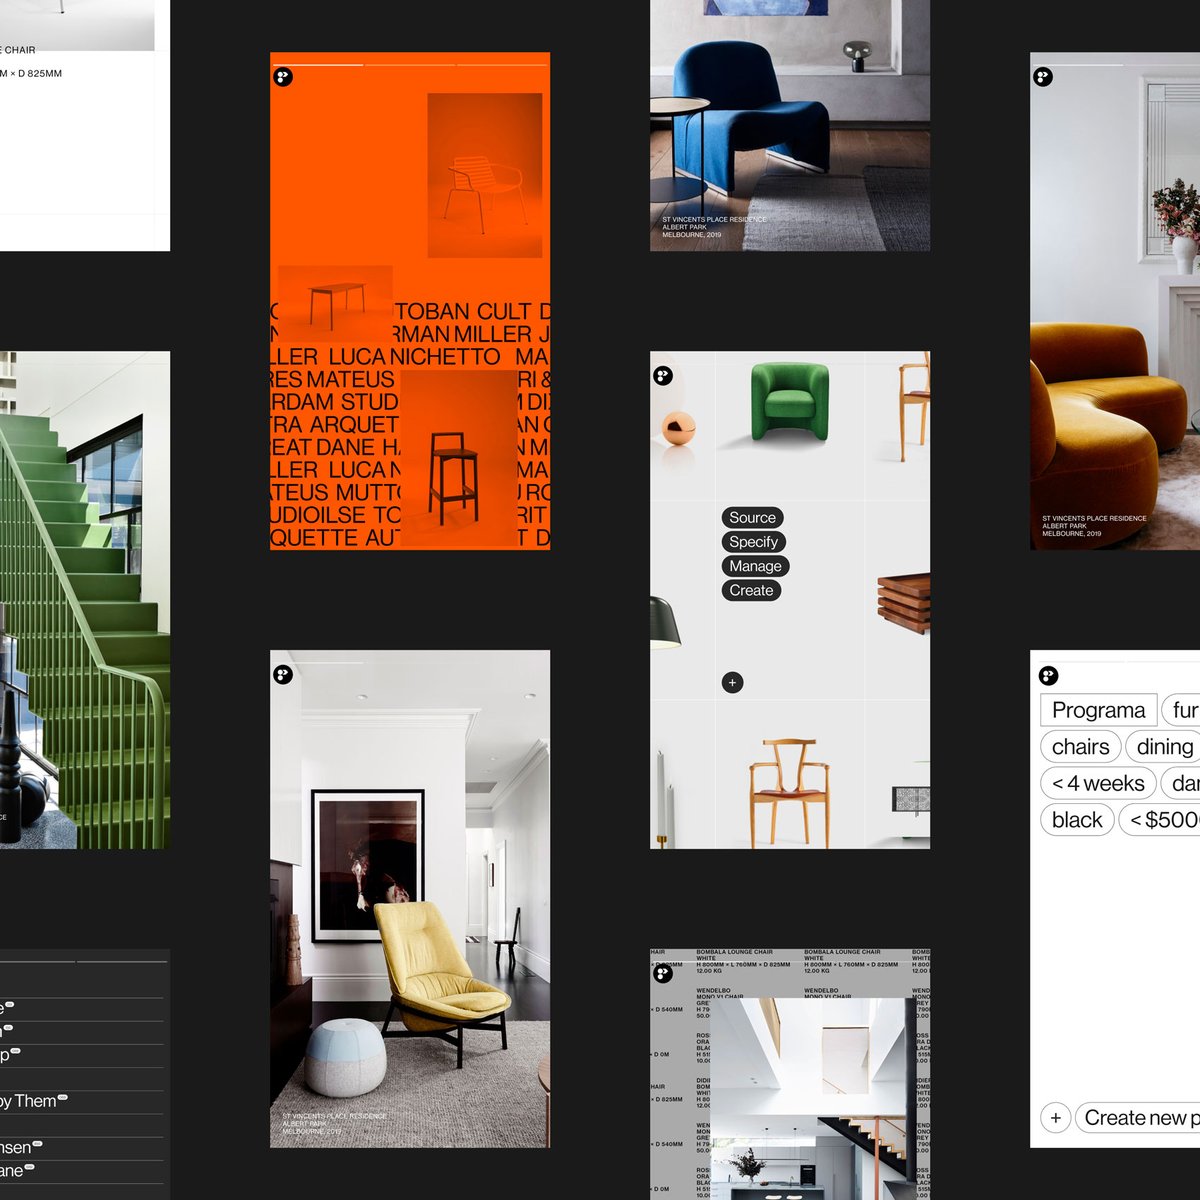Open the black pendant lamp product
The height and width of the screenshot is (1200, 1200).
pyautogui.click(x=665, y=622)
